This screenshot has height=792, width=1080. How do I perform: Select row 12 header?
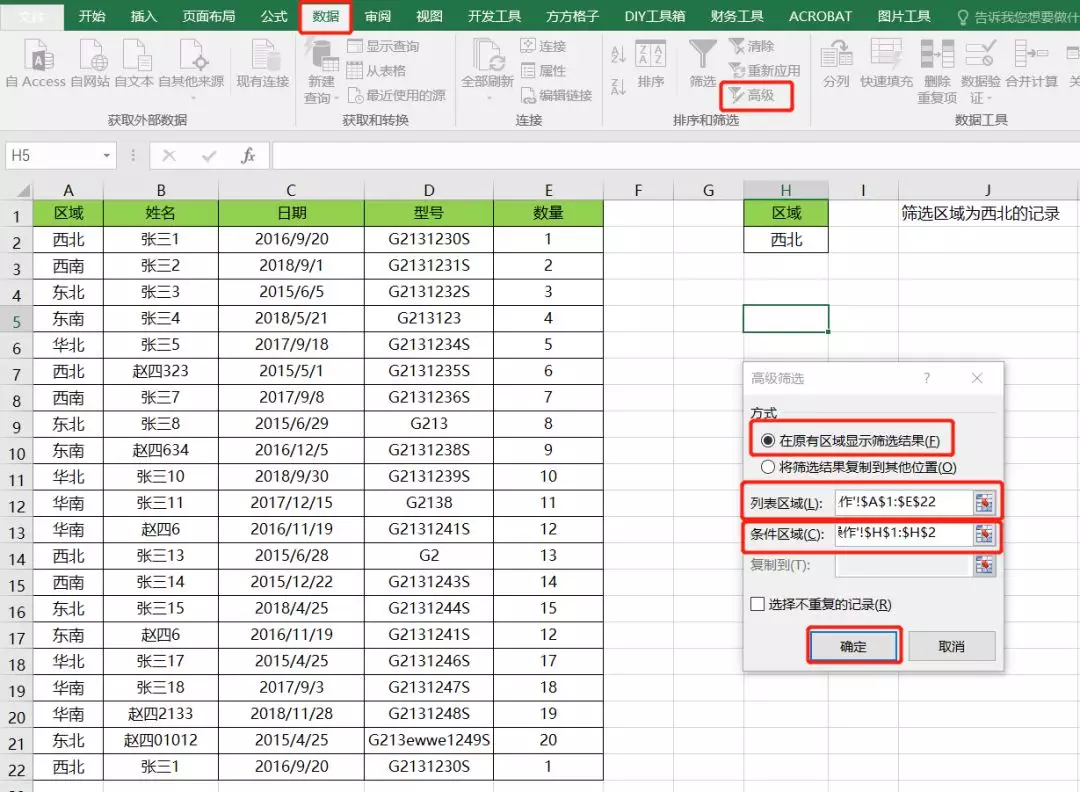[17, 506]
